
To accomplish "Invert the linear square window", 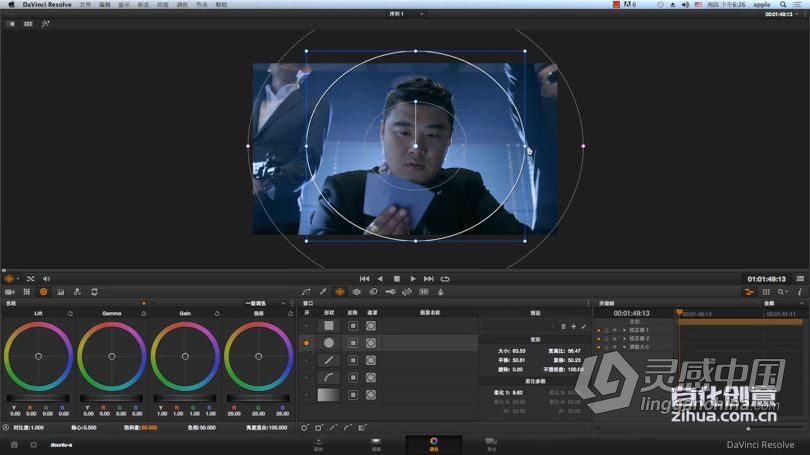I will coord(353,326).
